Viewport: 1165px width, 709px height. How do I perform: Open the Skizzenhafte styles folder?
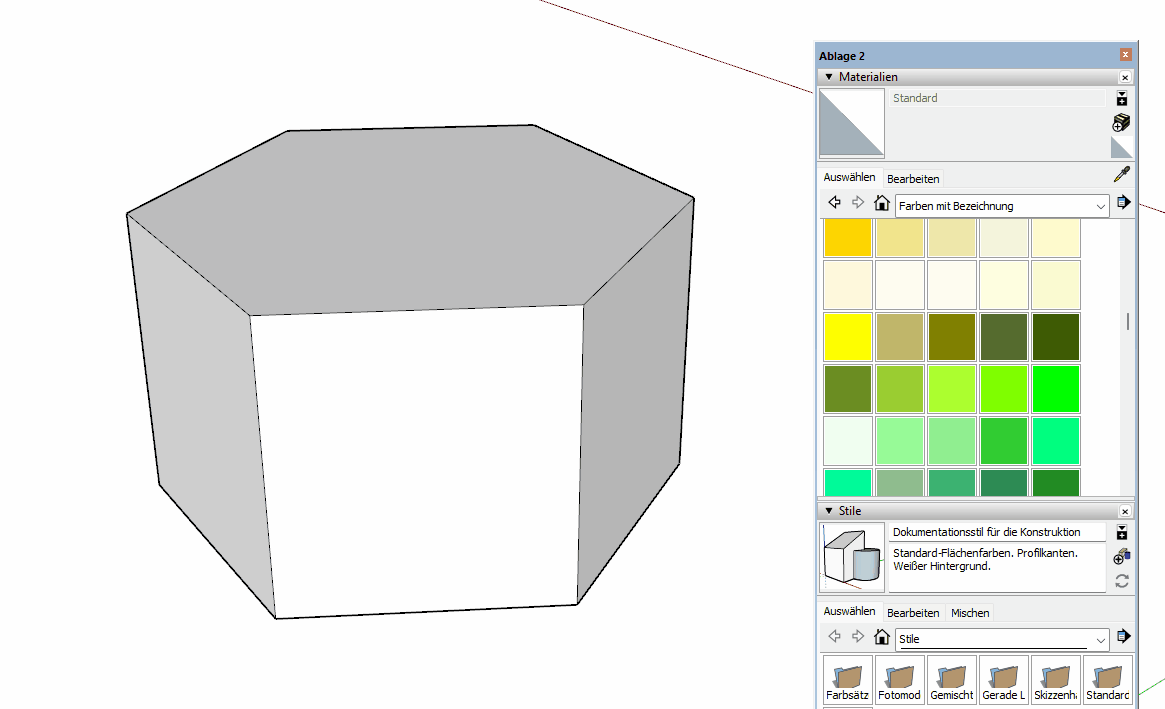click(x=1056, y=680)
